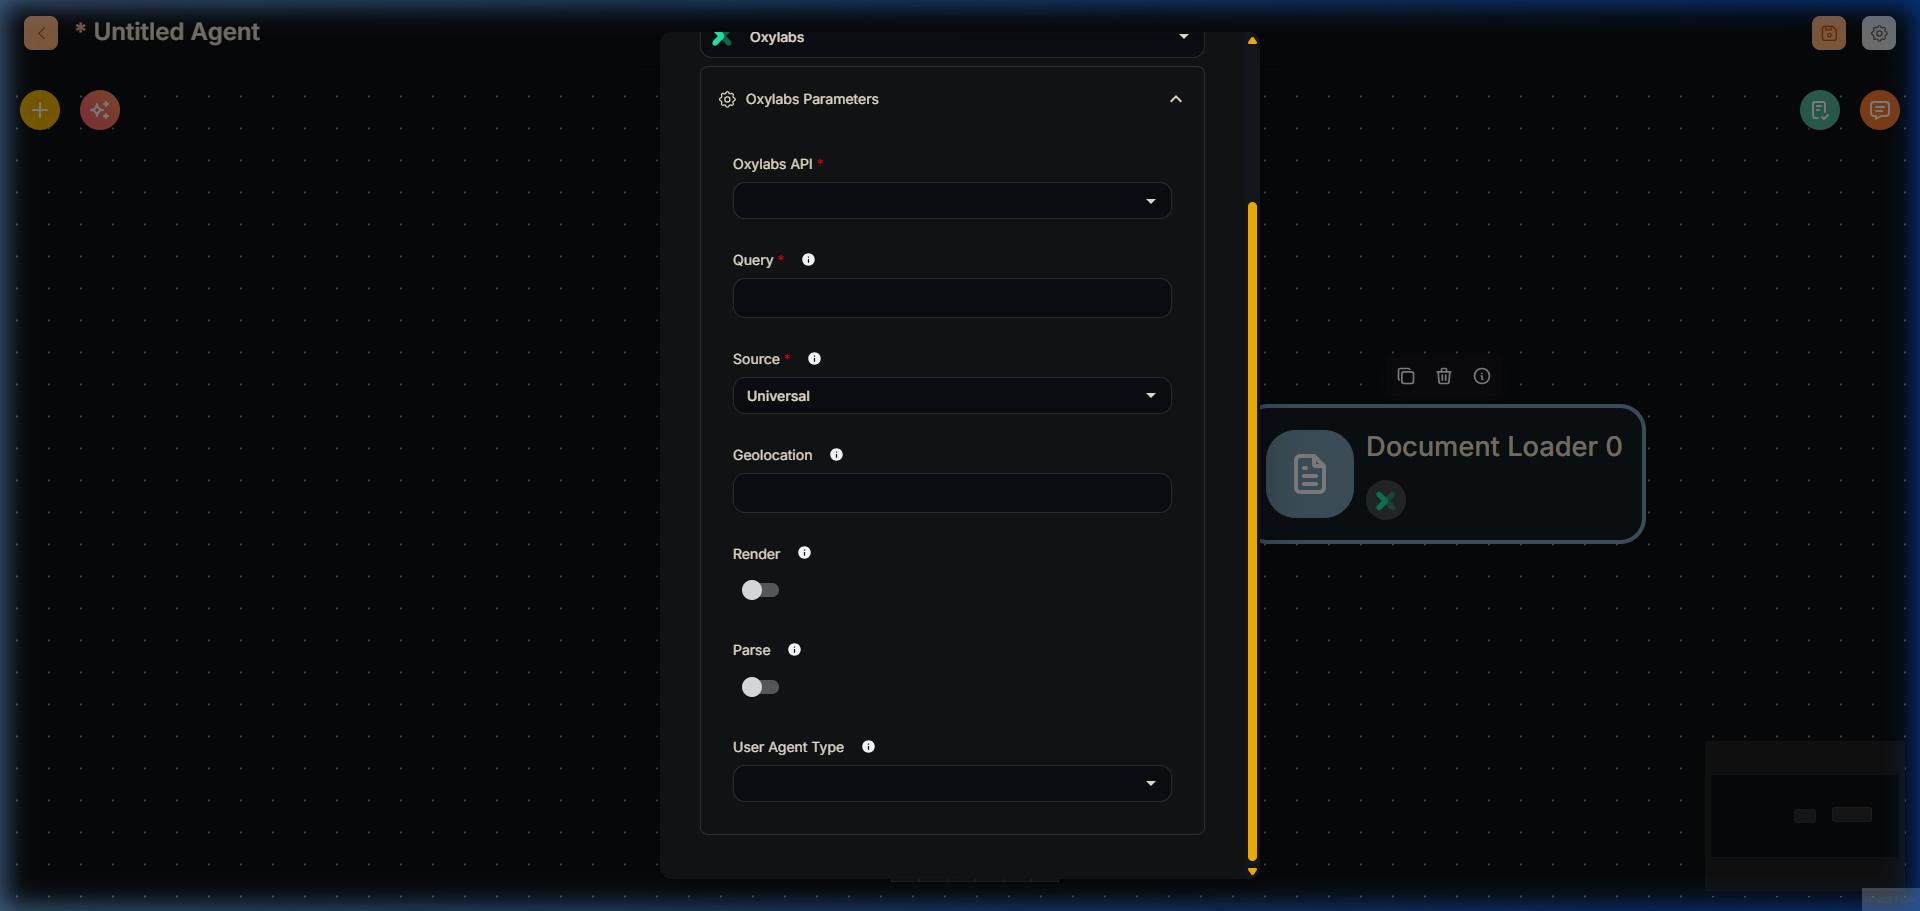Select the Document Loader 0 node title

(1494, 447)
